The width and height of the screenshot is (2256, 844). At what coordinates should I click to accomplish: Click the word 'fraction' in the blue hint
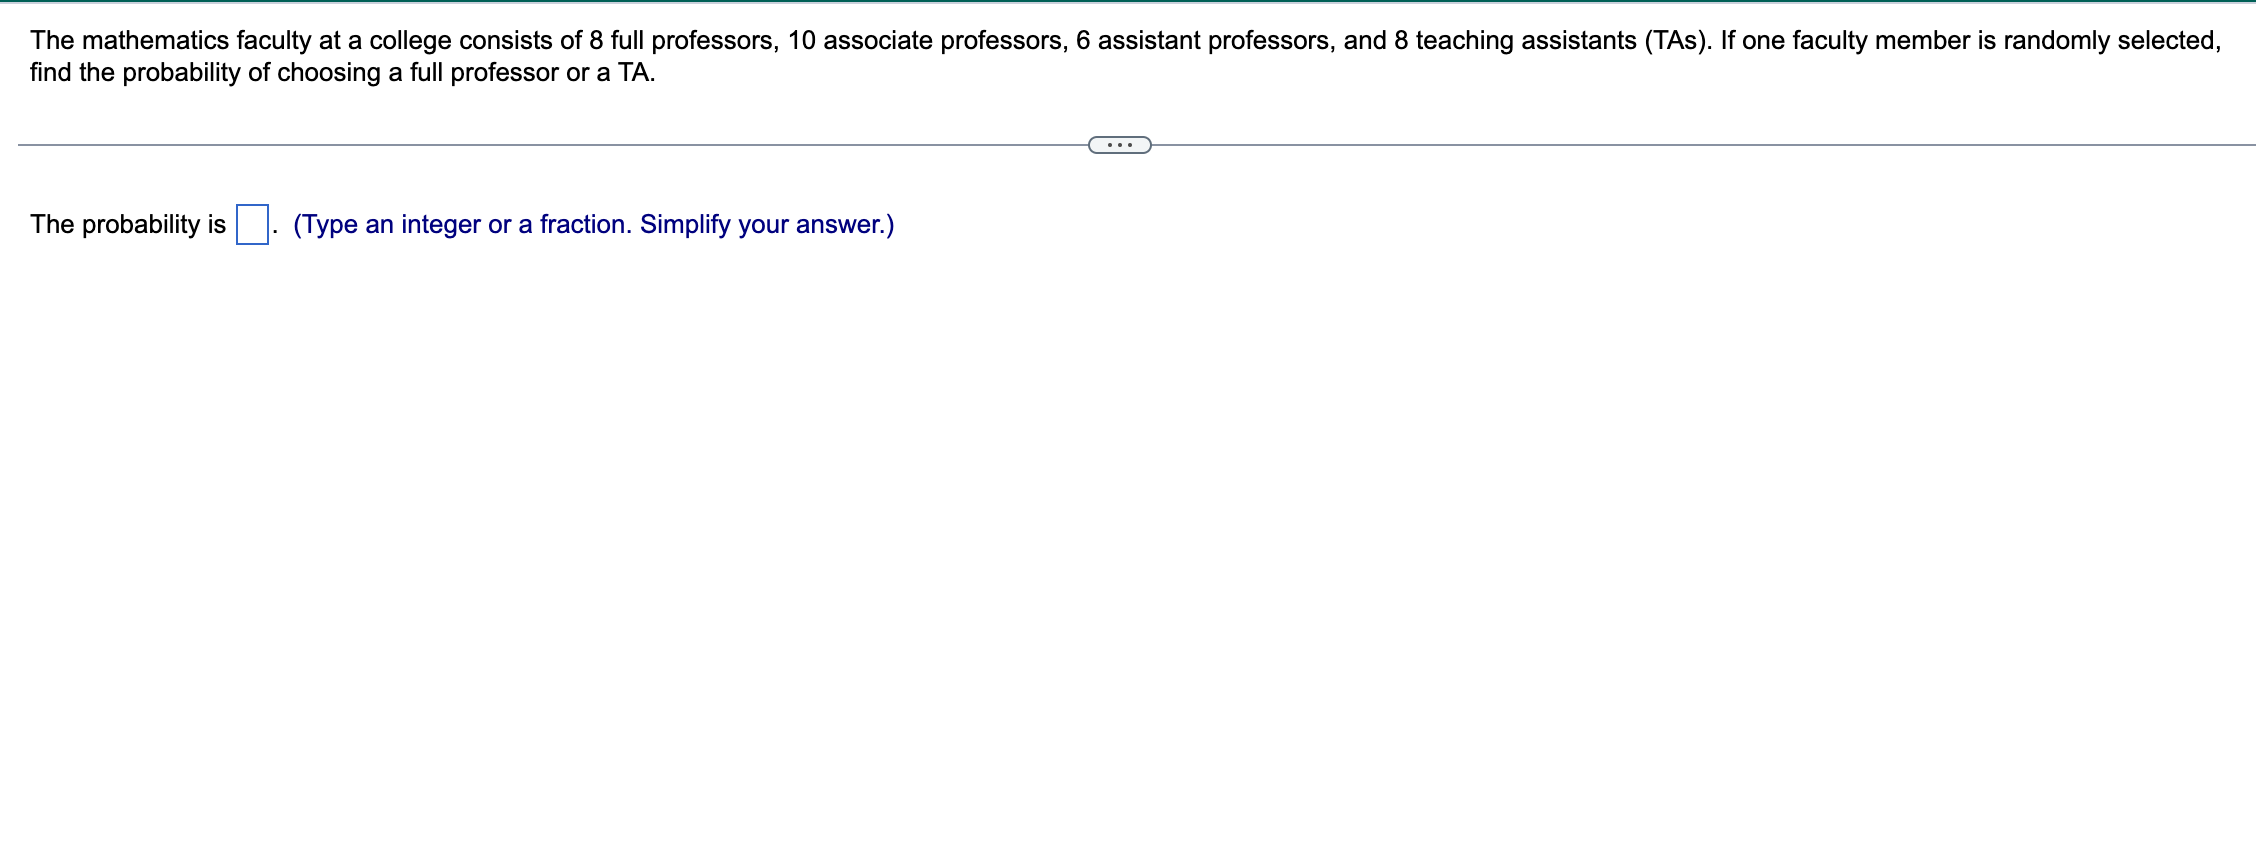pos(583,224)
